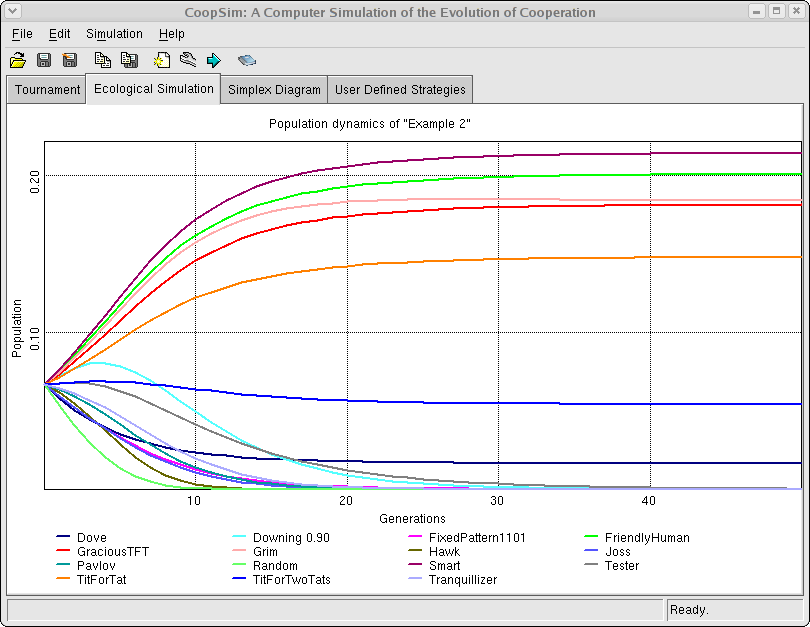The image size is (810, 627).
Task: Click the Save As floppy icon
Action: [70, 61]
